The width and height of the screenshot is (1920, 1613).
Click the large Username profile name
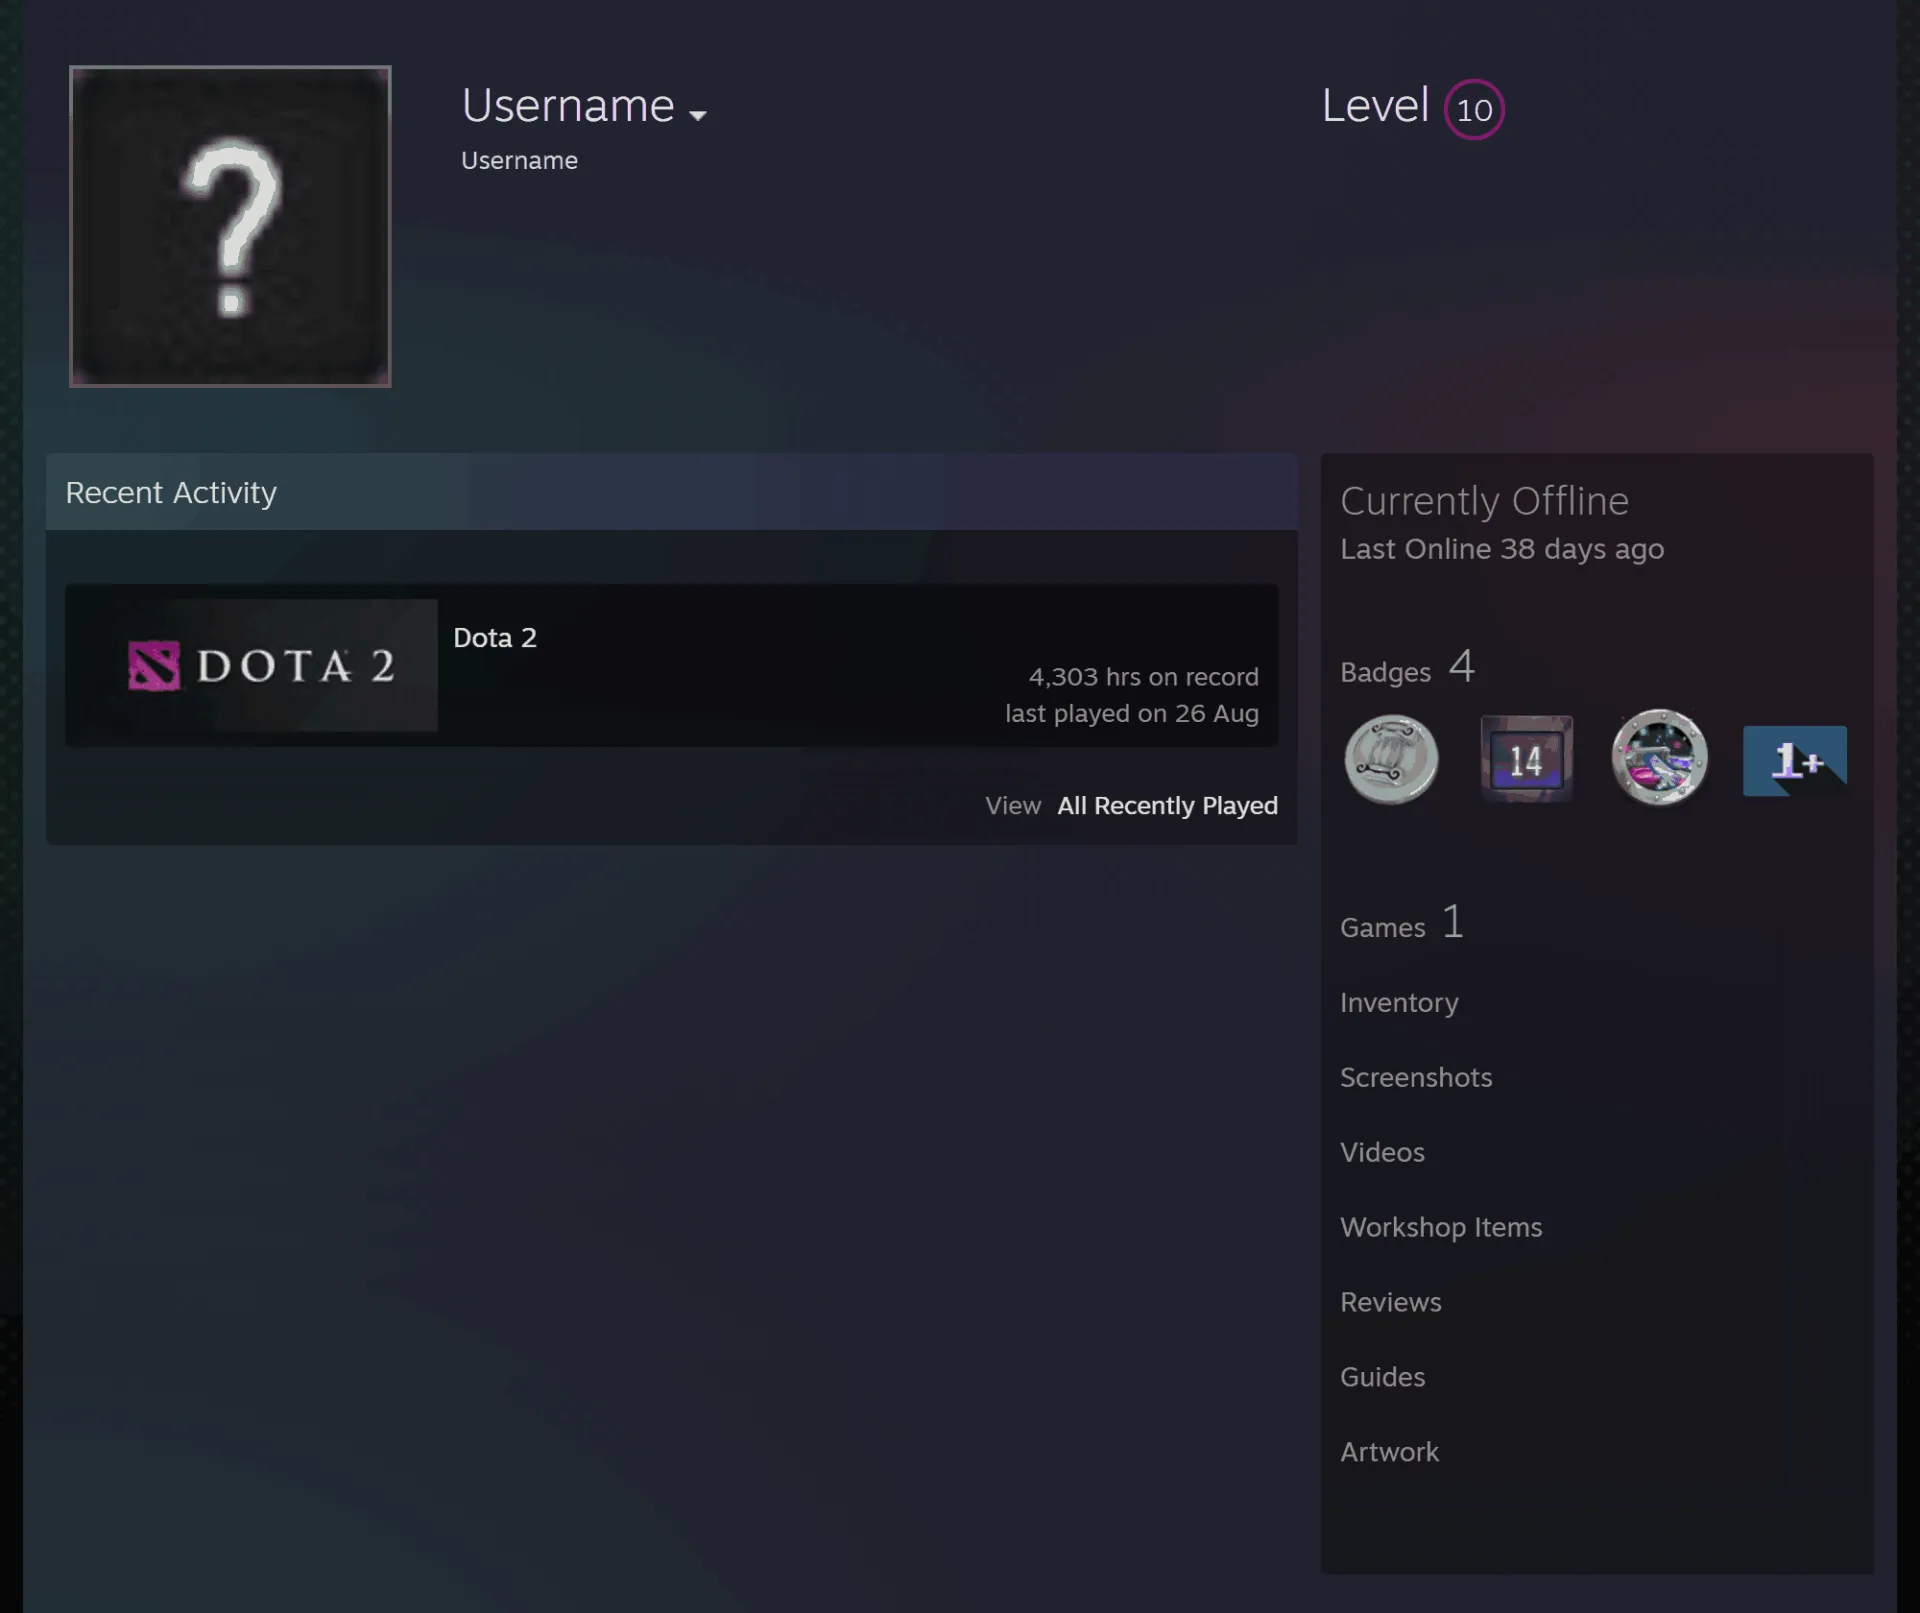(568, 106)
